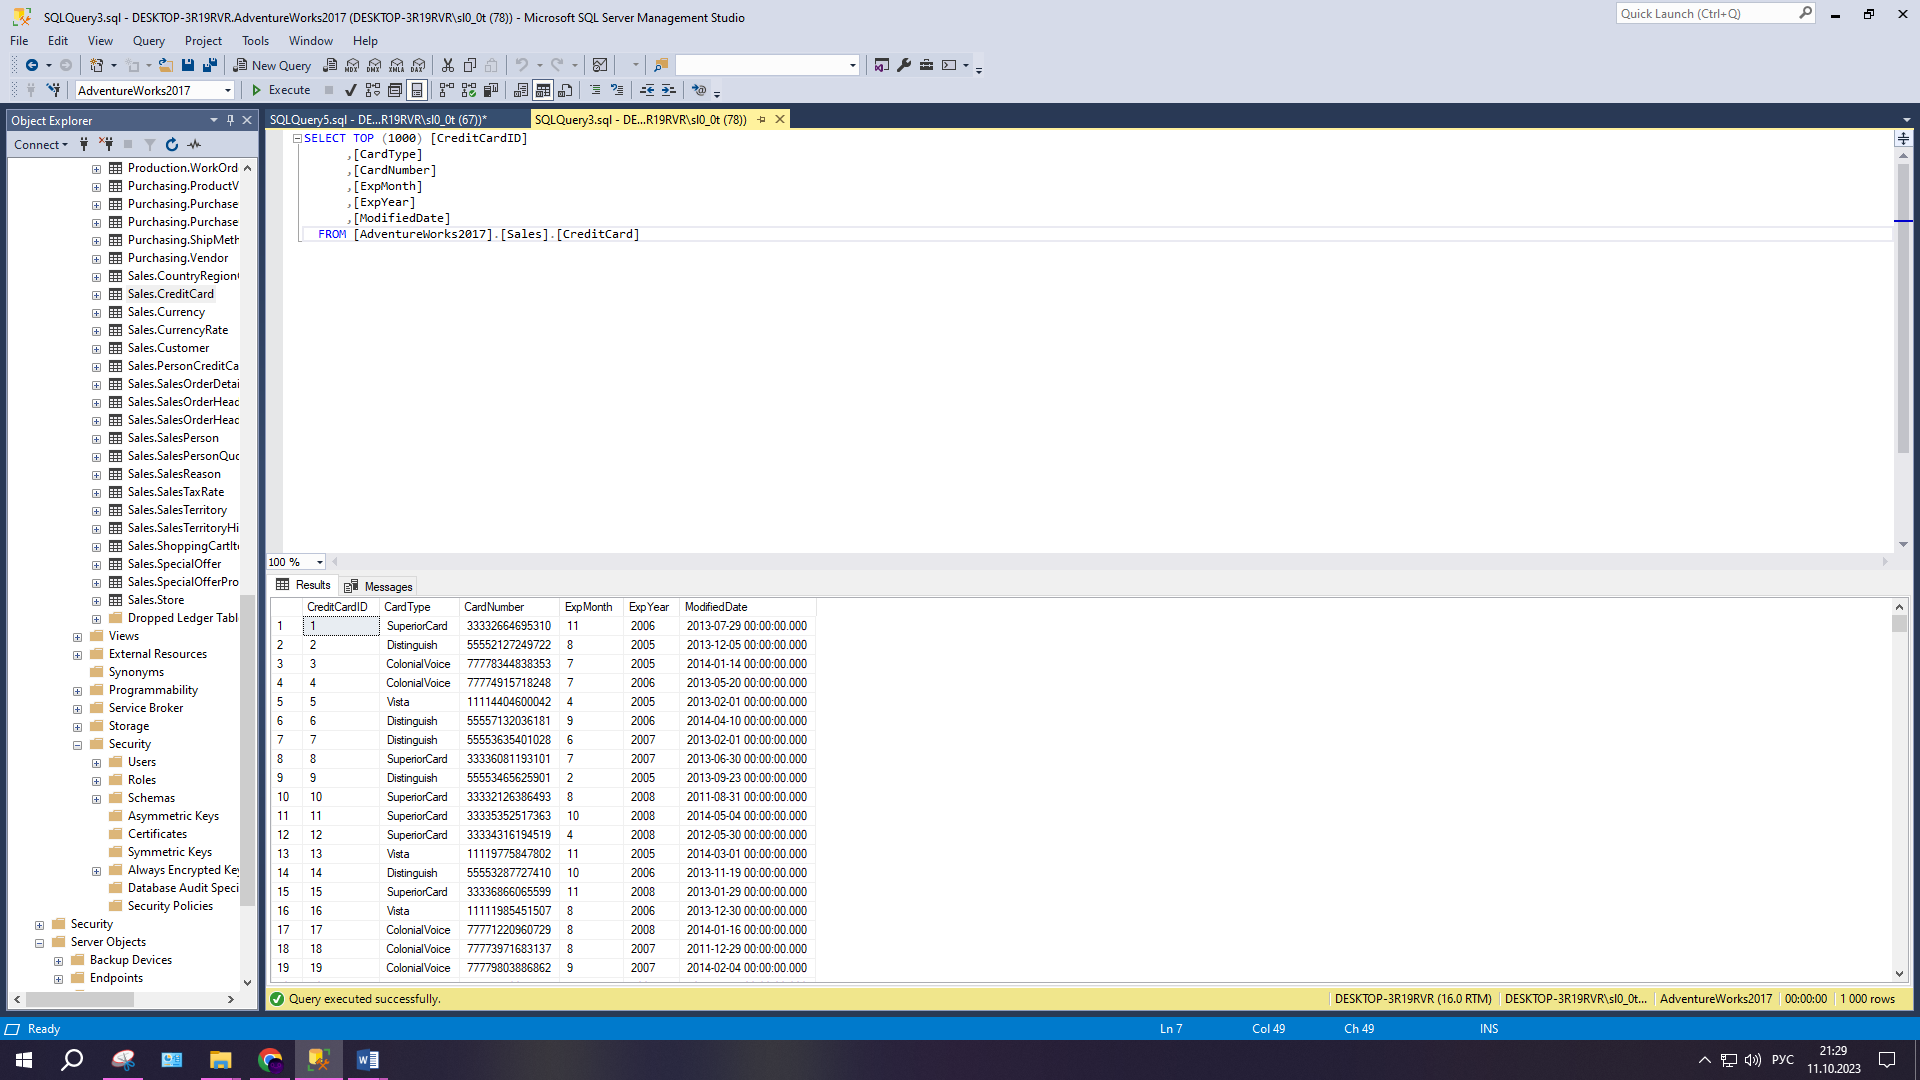Open a Database Engine Query via toolbar icon

coord(330,65)
